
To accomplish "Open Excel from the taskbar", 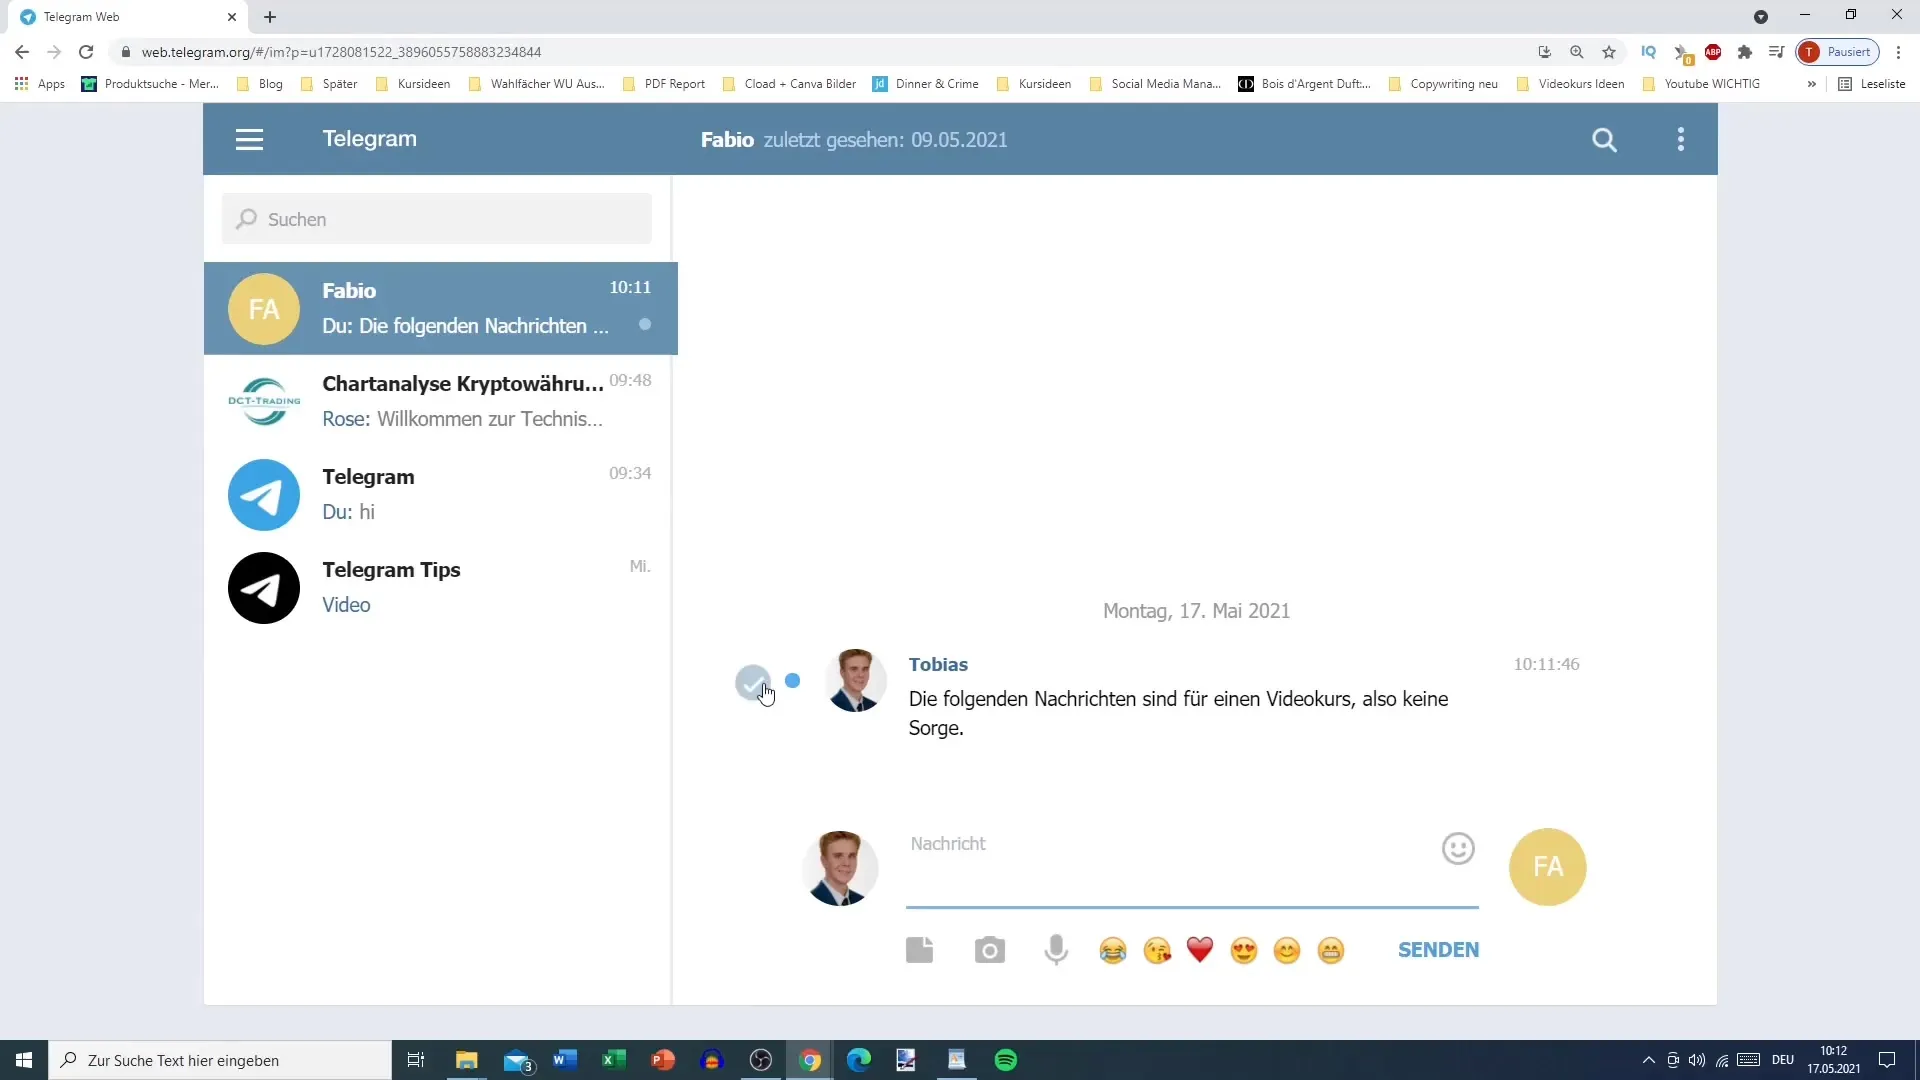I will click(614, 1060).
